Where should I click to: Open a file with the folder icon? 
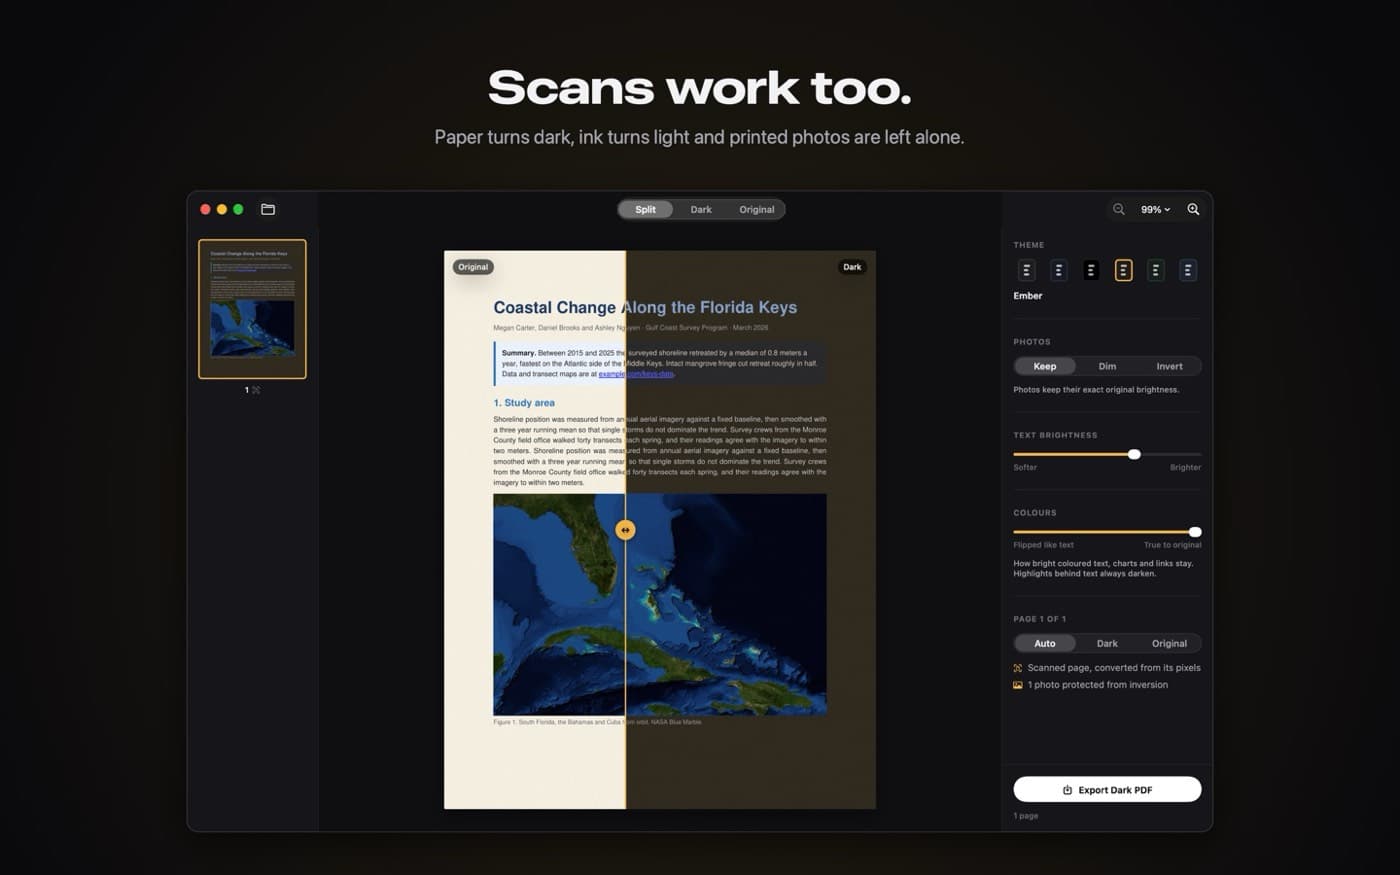268,209
